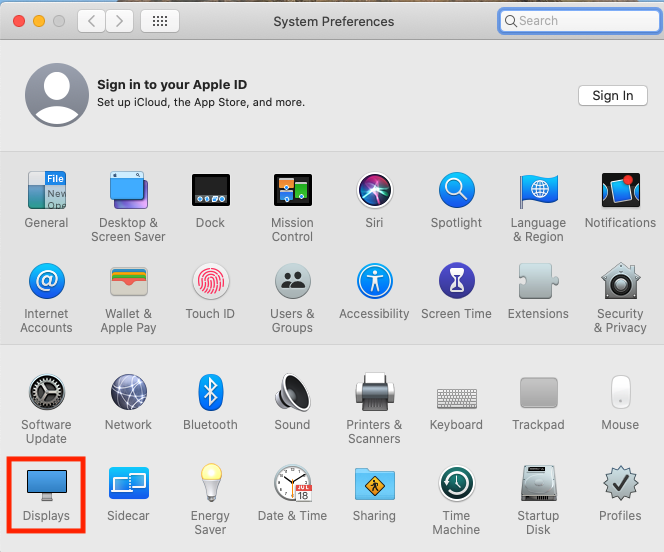Open Startup Disk settings

tap(538, 486)
